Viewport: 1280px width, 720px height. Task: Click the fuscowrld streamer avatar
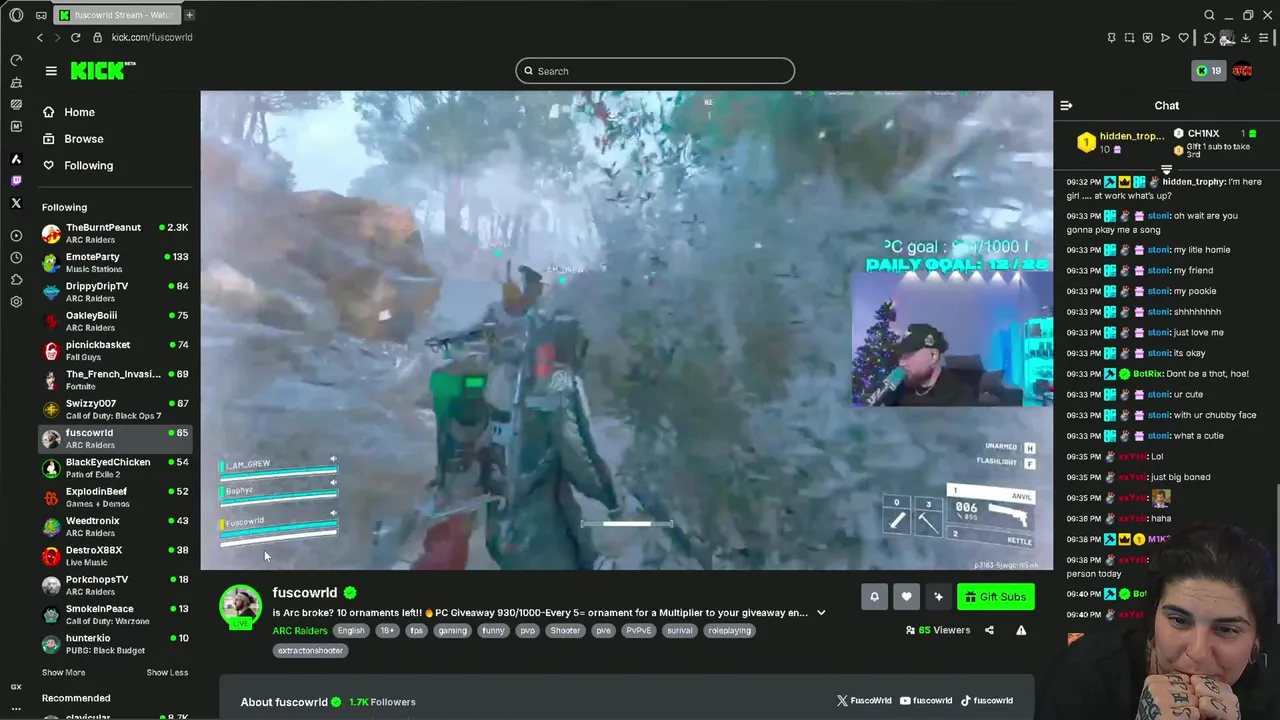tap(241, 605)
